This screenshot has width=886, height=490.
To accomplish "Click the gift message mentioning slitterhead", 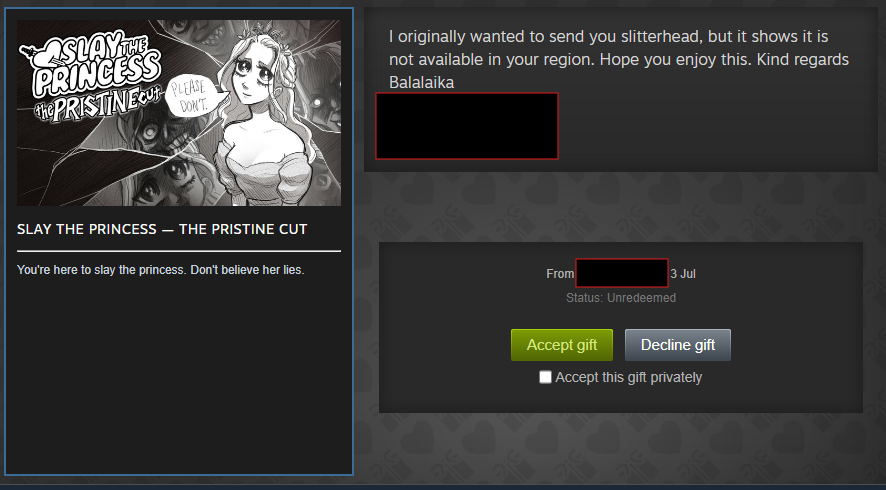I will pos(619,59).
